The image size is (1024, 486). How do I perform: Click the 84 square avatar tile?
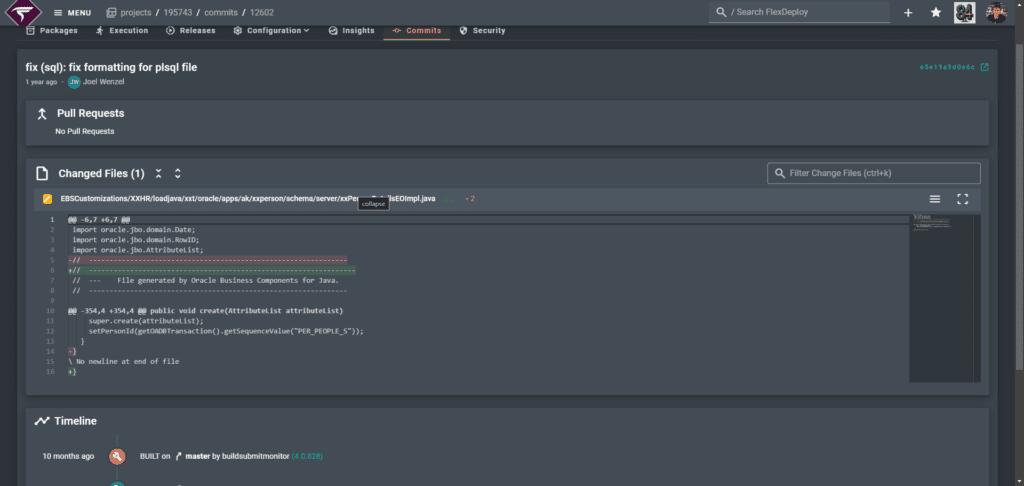point(965,12)
